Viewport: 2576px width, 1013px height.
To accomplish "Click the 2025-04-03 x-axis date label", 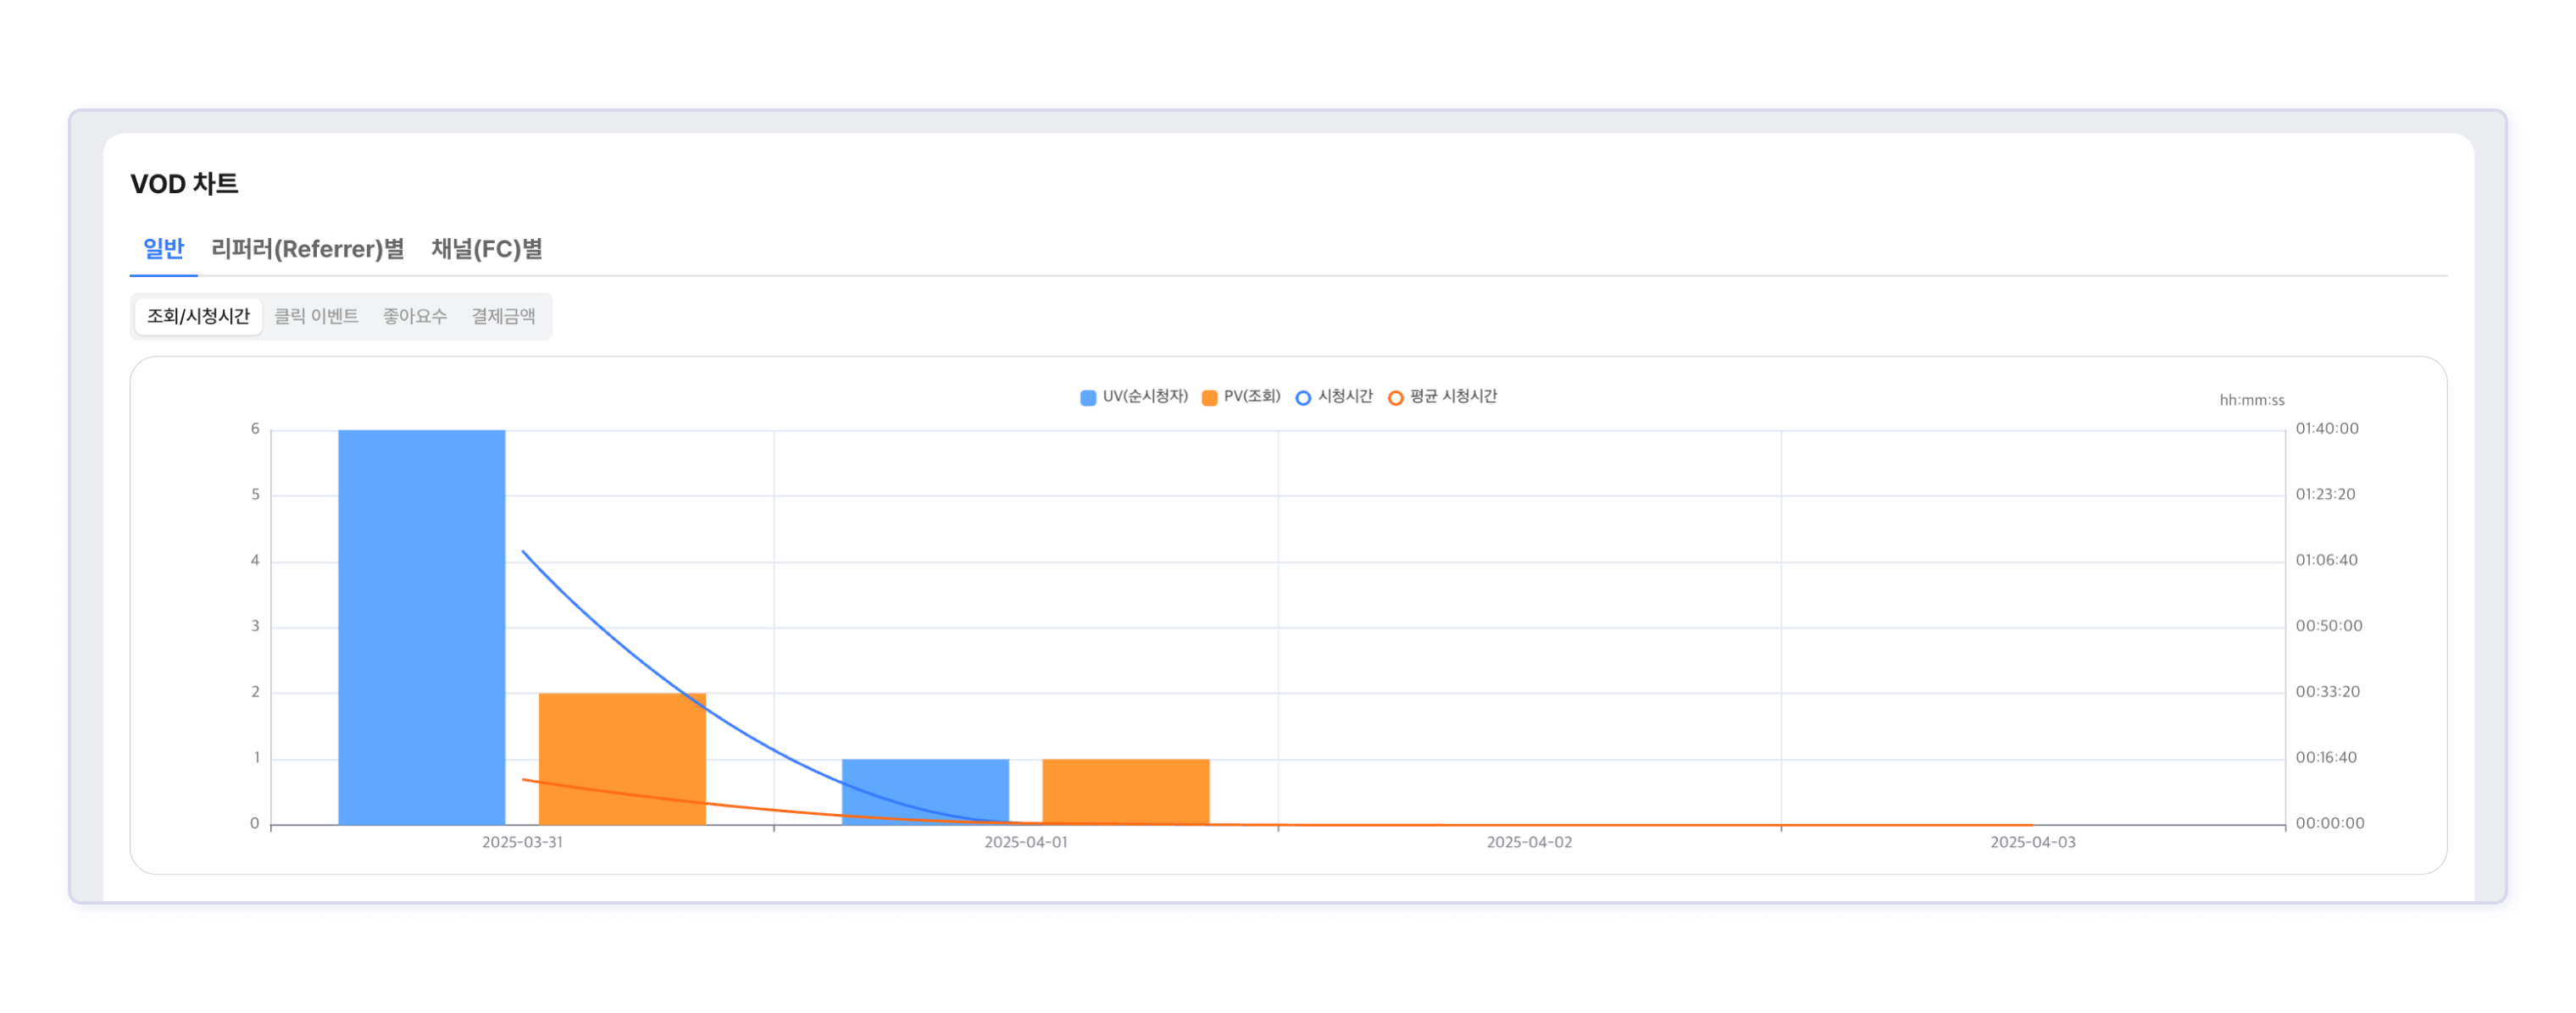I will 2032,842.
